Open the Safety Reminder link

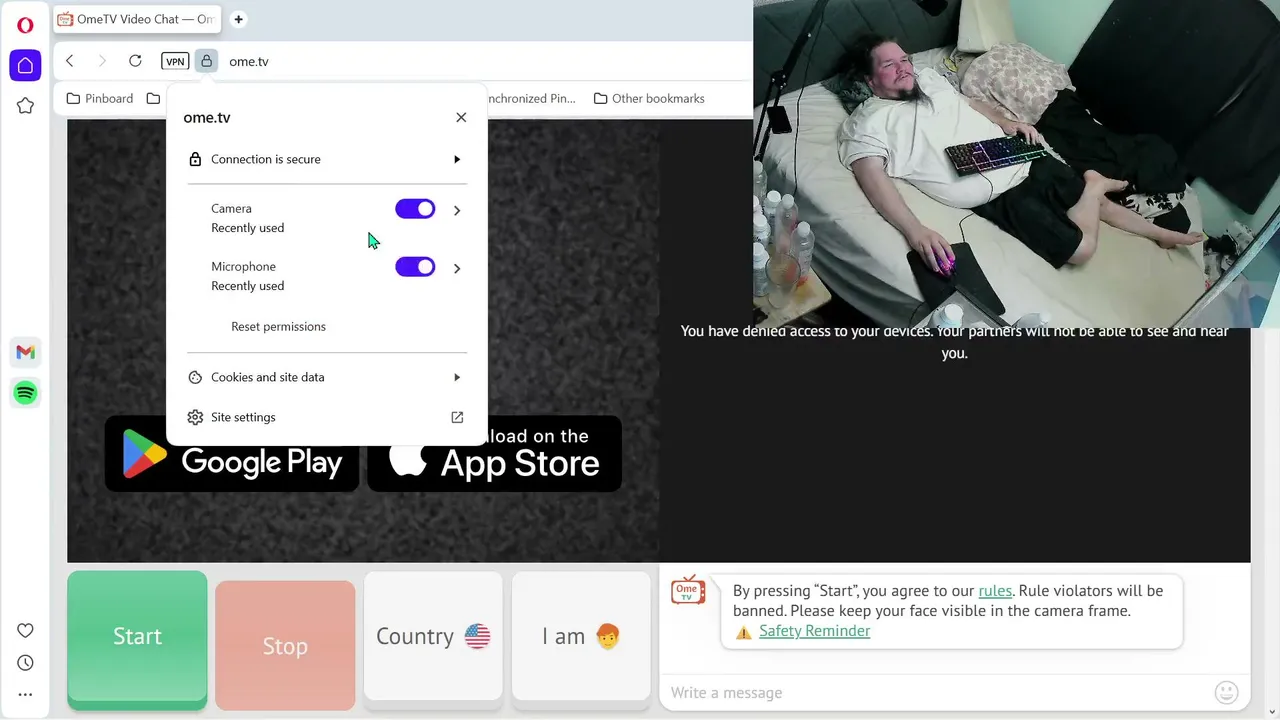coord(814,631)
